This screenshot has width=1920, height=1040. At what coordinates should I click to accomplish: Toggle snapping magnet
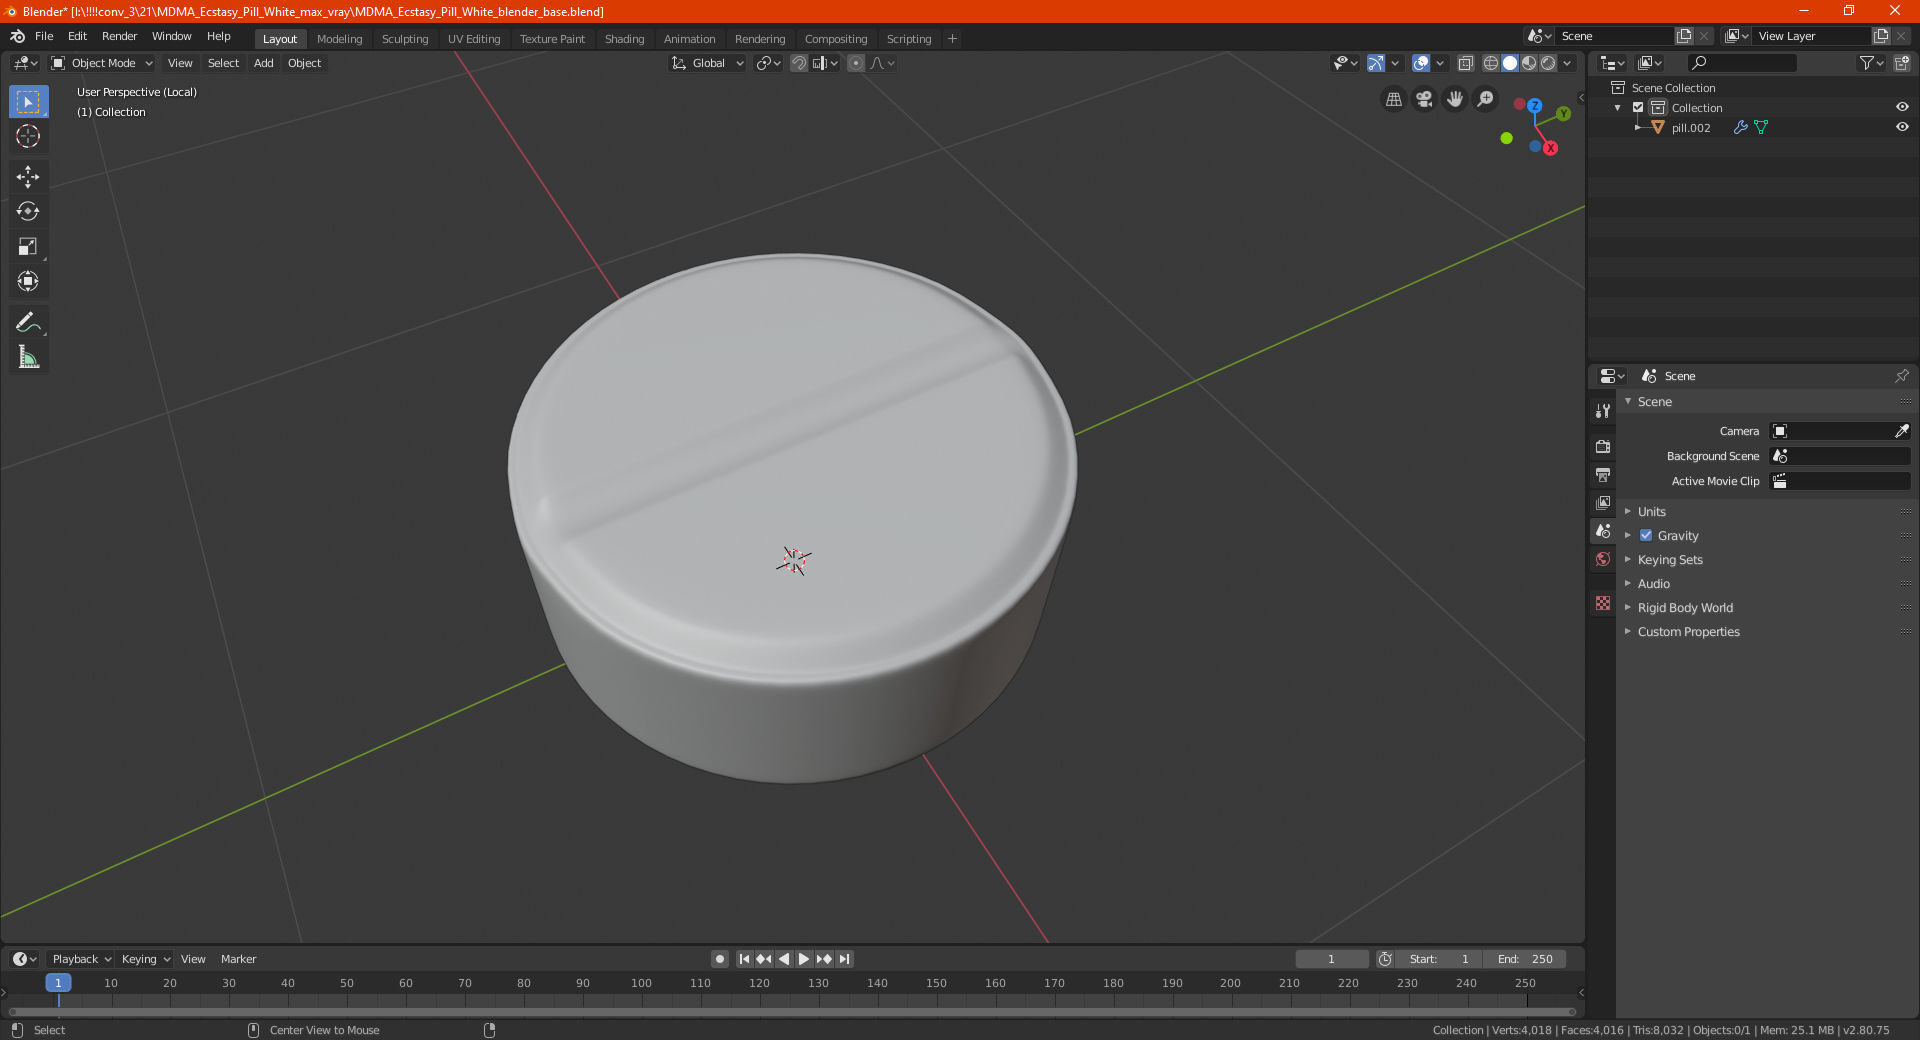click(799, 63)
